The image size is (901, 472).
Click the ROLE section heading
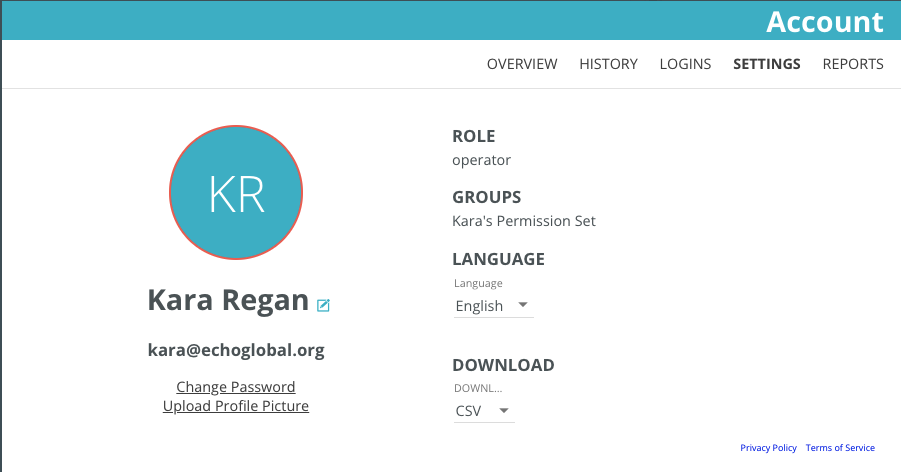(473, 136)
